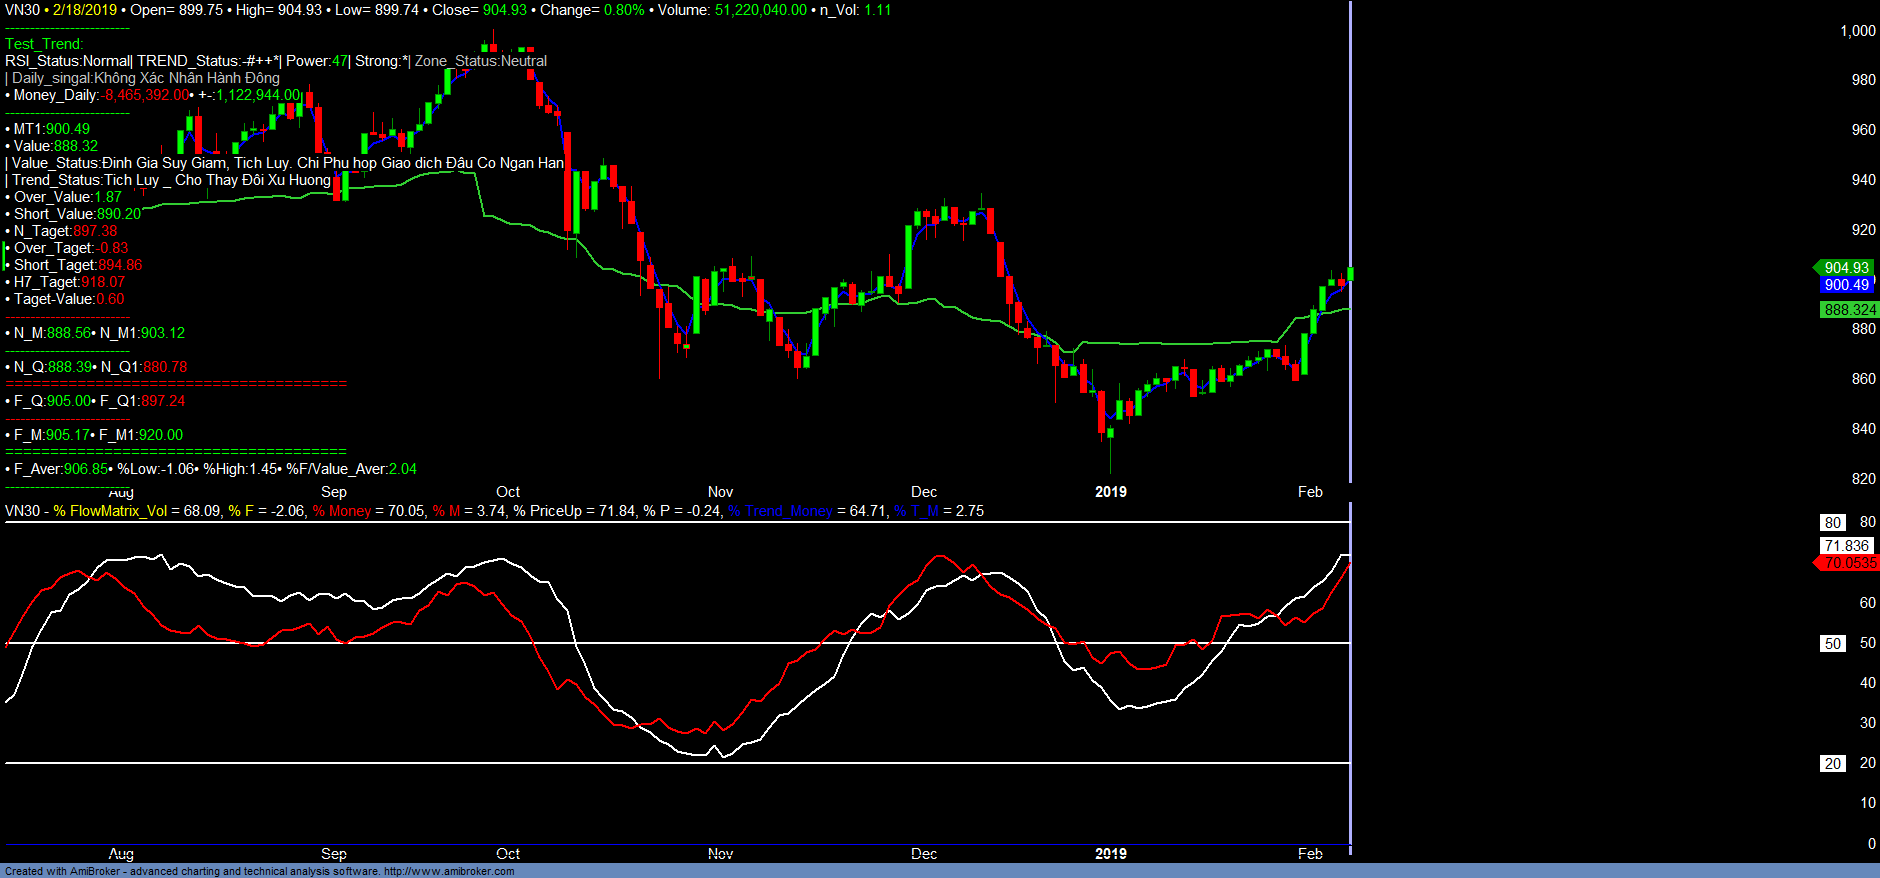
Task: Select the 2019 marker on upper time axis
Action: tap(1110, 492)
